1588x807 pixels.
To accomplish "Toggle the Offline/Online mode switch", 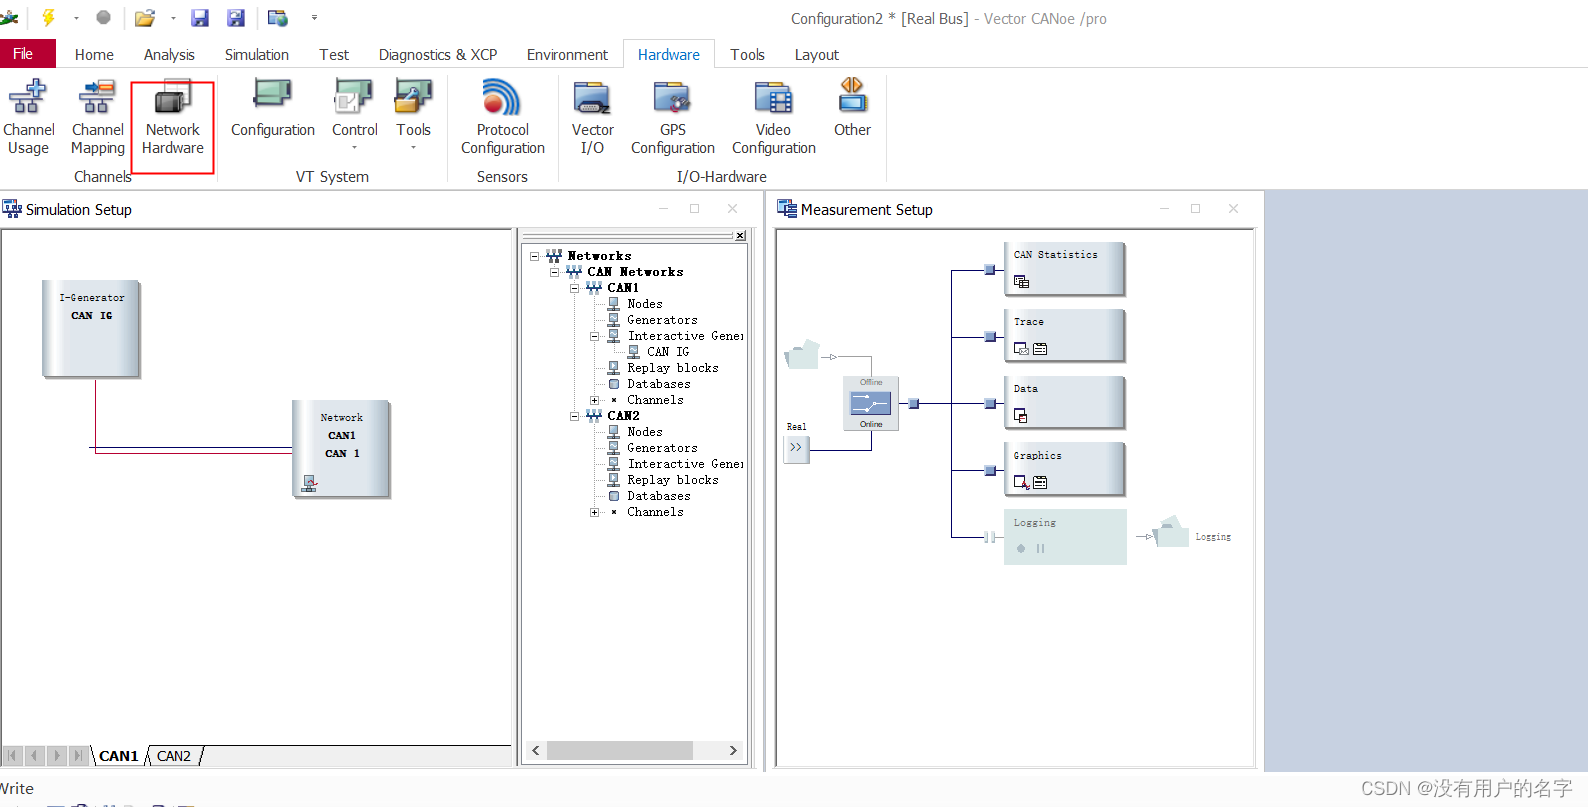I will [871, 403].
